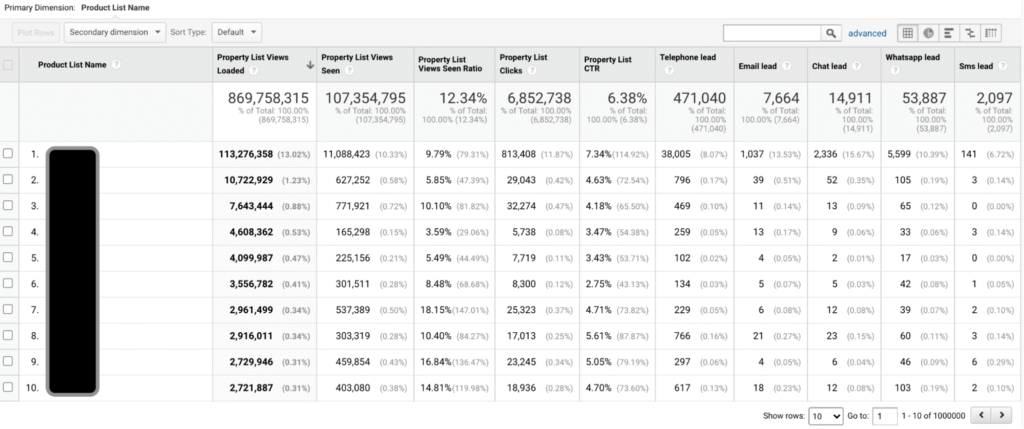
Task: Click help icon beside Email lead header
Action: [x=786, y=66]
